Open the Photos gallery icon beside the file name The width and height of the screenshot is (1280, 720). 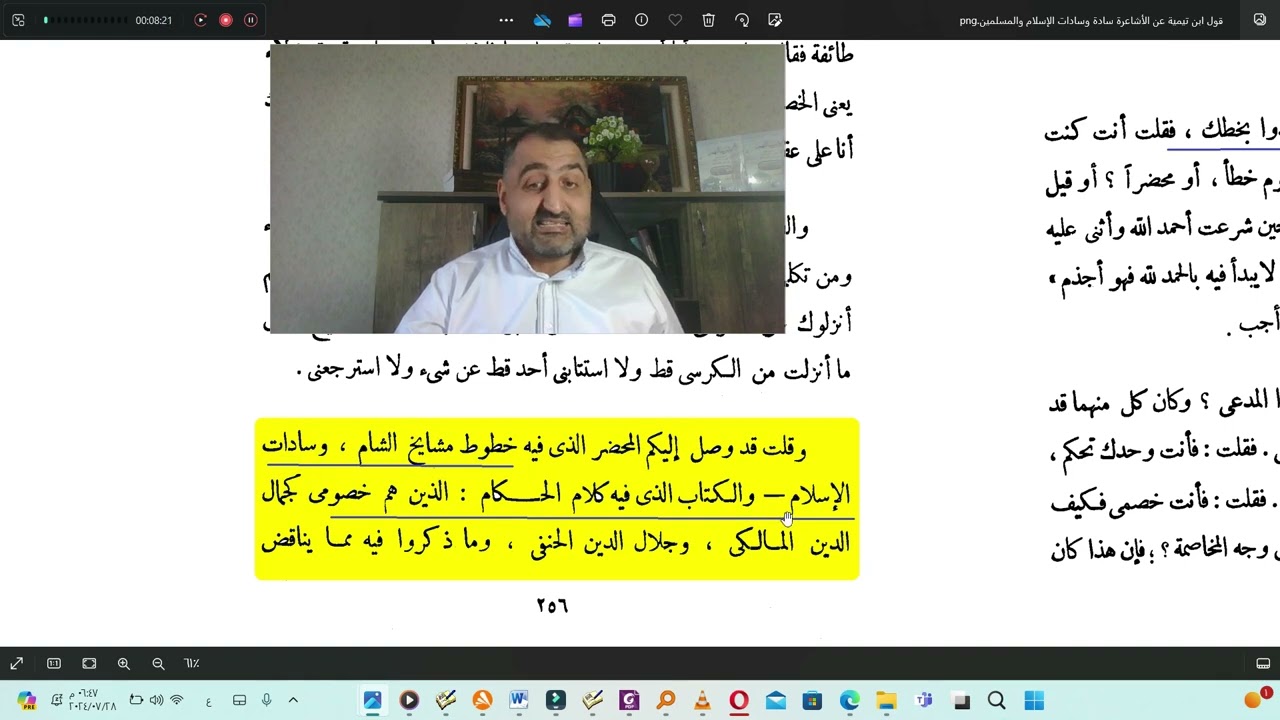pyautogui.click(x=1259, y=20)
